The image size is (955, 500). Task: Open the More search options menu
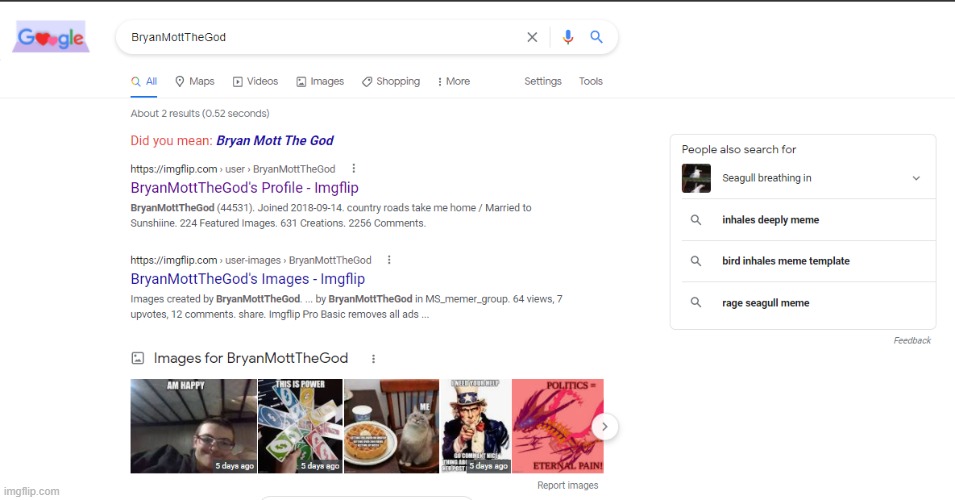pos(454,81)
